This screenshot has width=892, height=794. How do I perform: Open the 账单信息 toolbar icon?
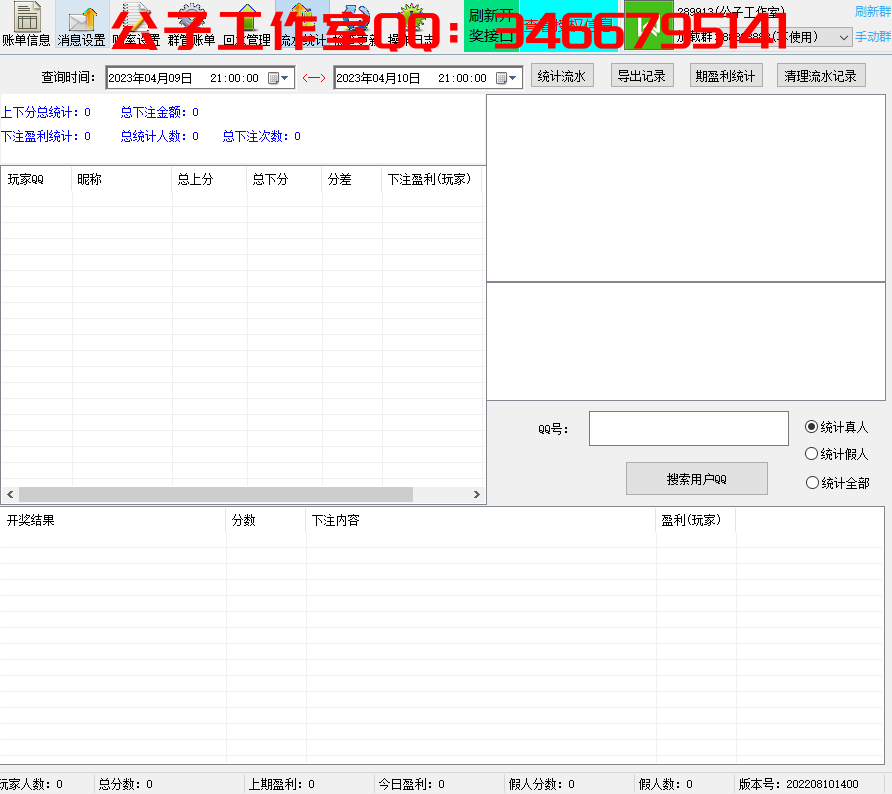(26, 24)
